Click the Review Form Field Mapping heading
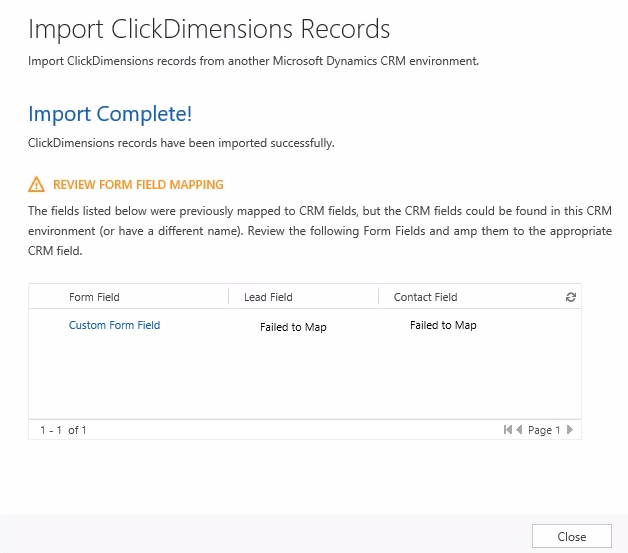This screenshot has width=628, height=553. click(138, 184)
